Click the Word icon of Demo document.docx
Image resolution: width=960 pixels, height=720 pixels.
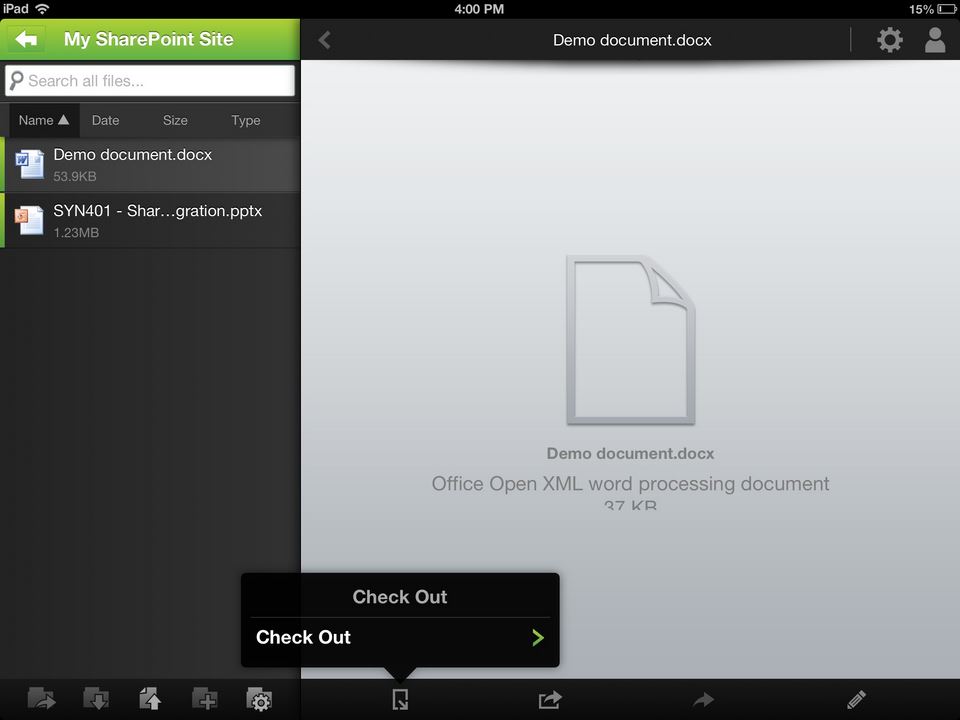[29, 164]
